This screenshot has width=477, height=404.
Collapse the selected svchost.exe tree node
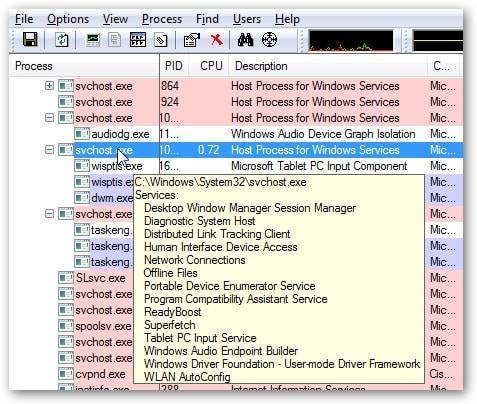(49, 150)
